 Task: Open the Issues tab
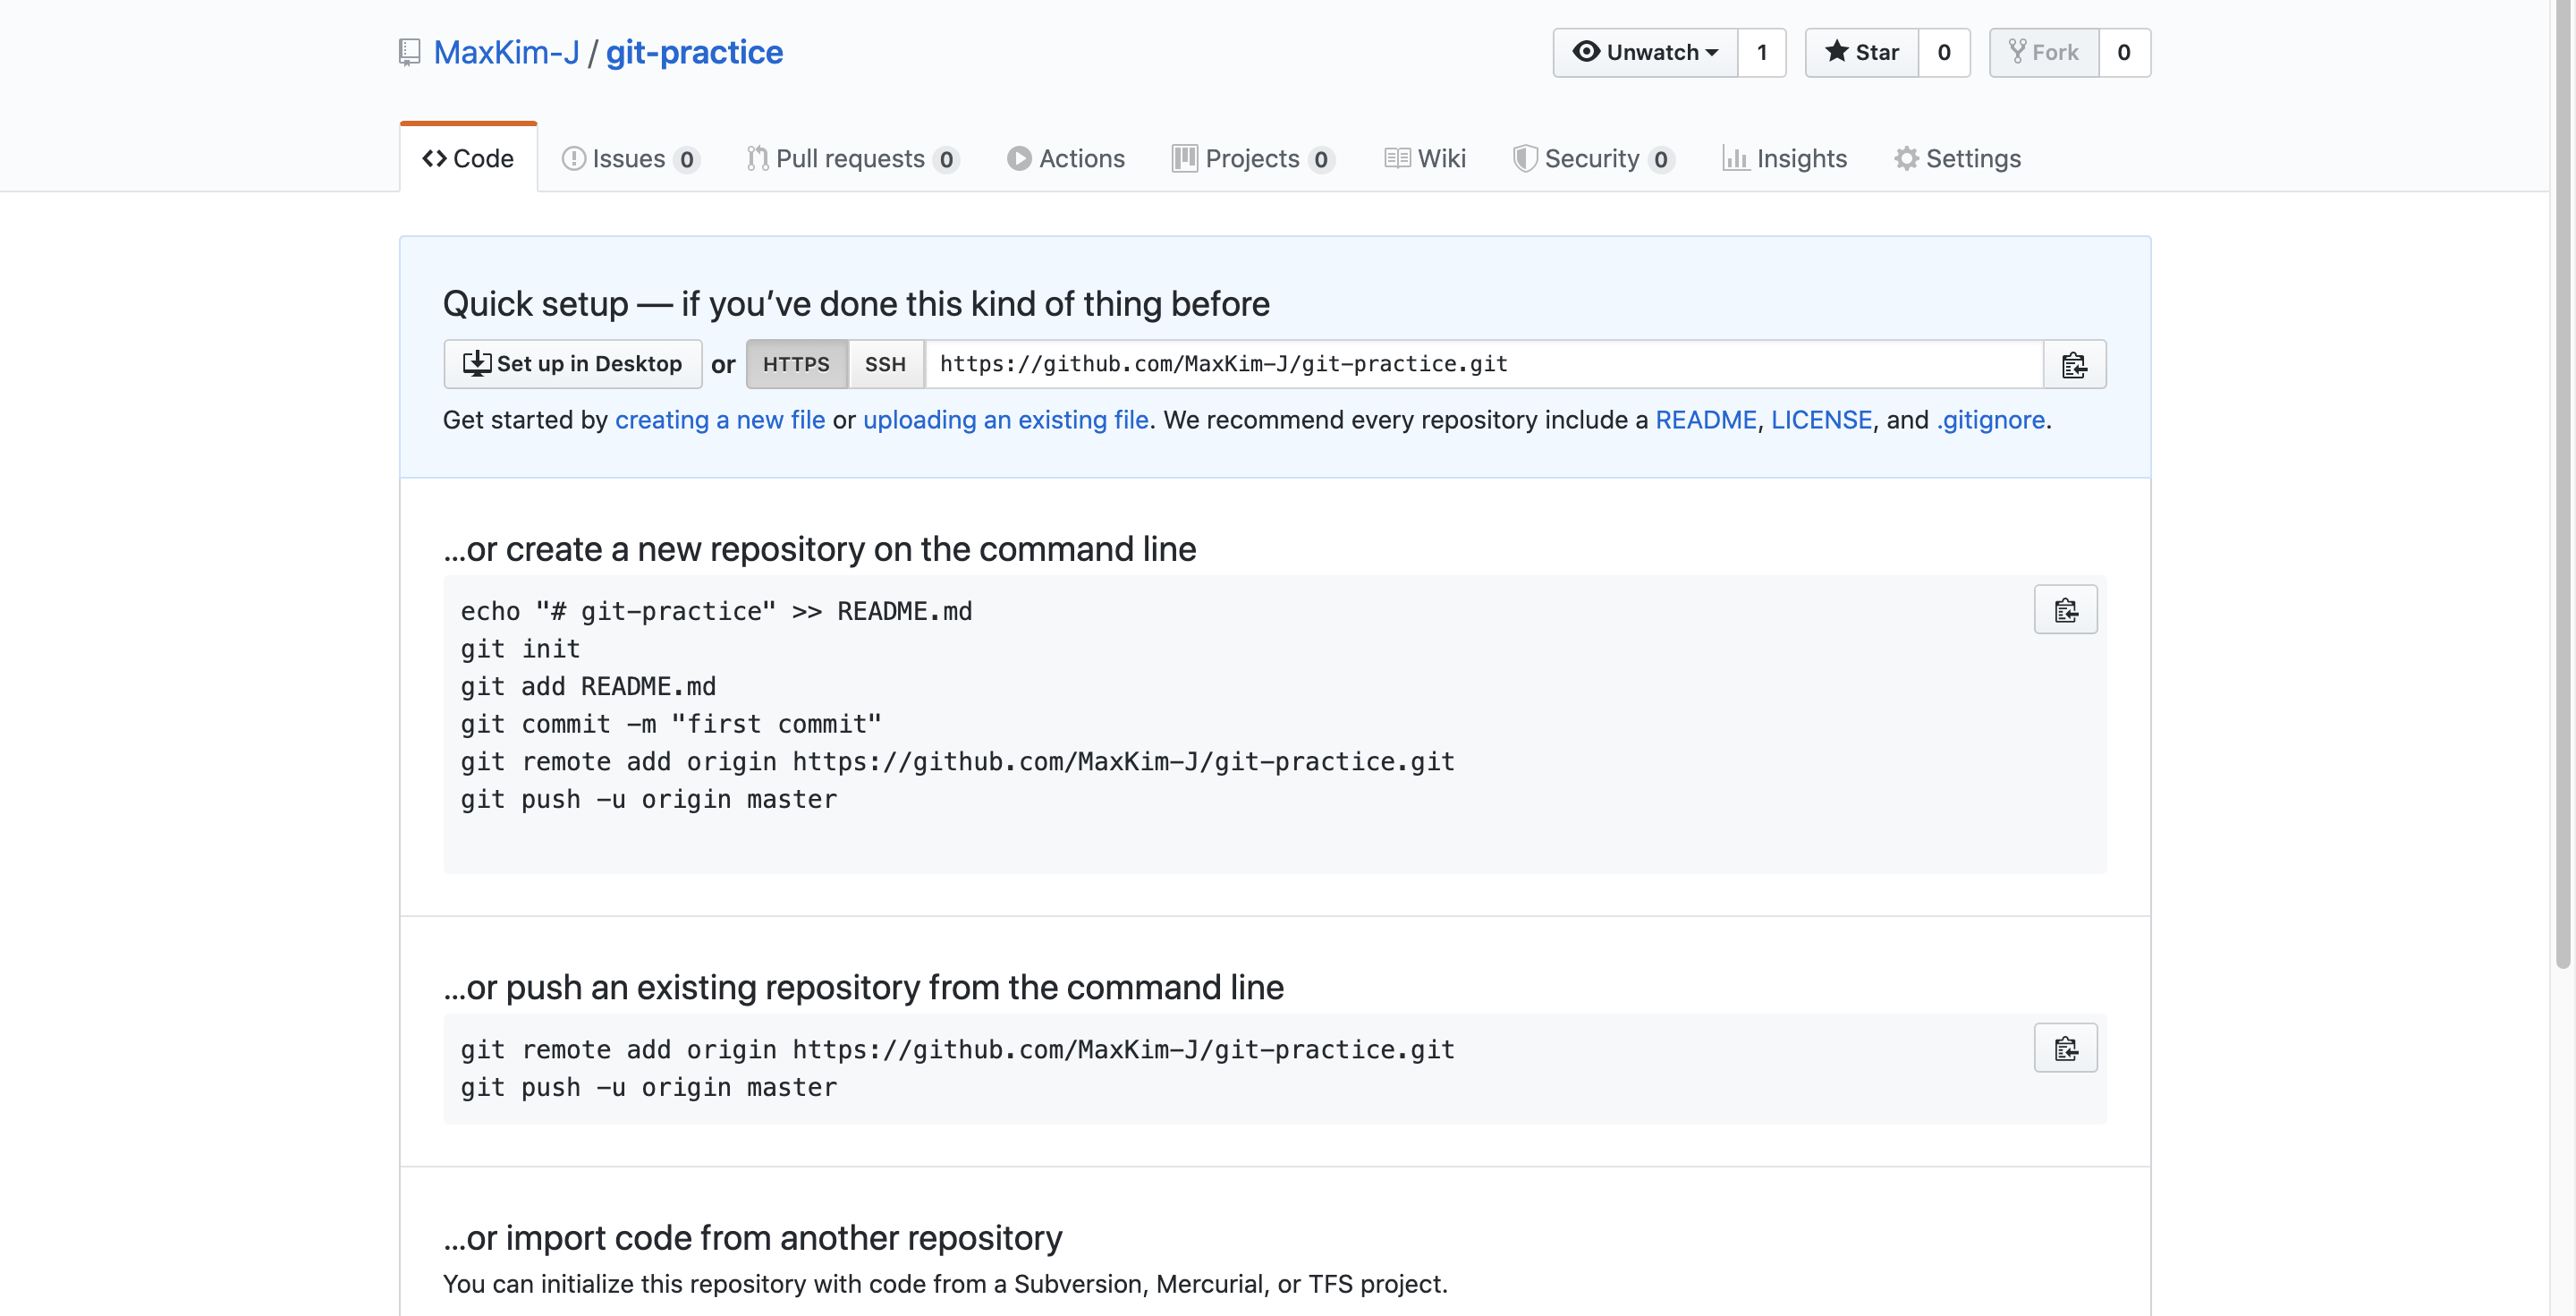pyautogui.click(x=630, y=158)
